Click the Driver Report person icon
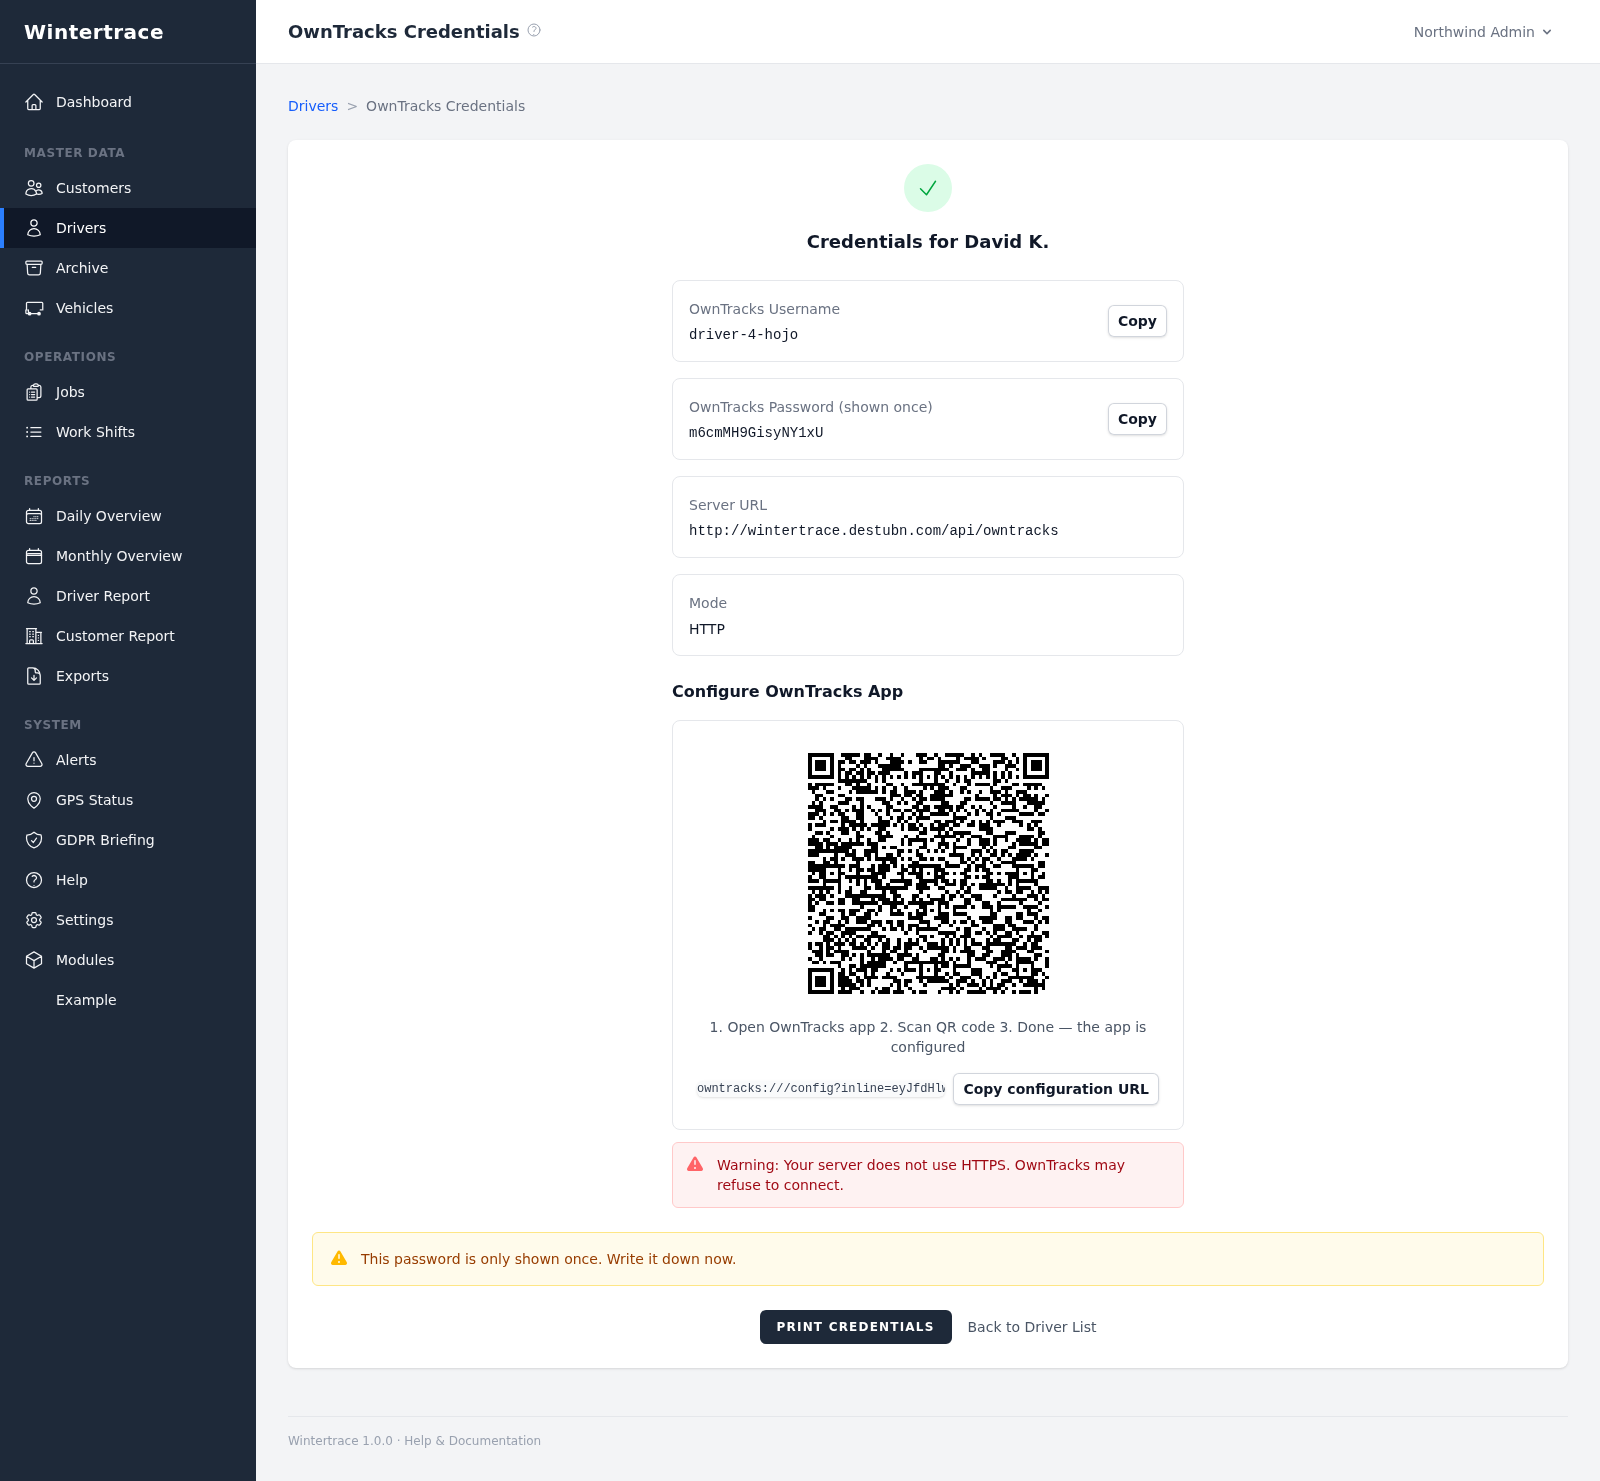 34,596
